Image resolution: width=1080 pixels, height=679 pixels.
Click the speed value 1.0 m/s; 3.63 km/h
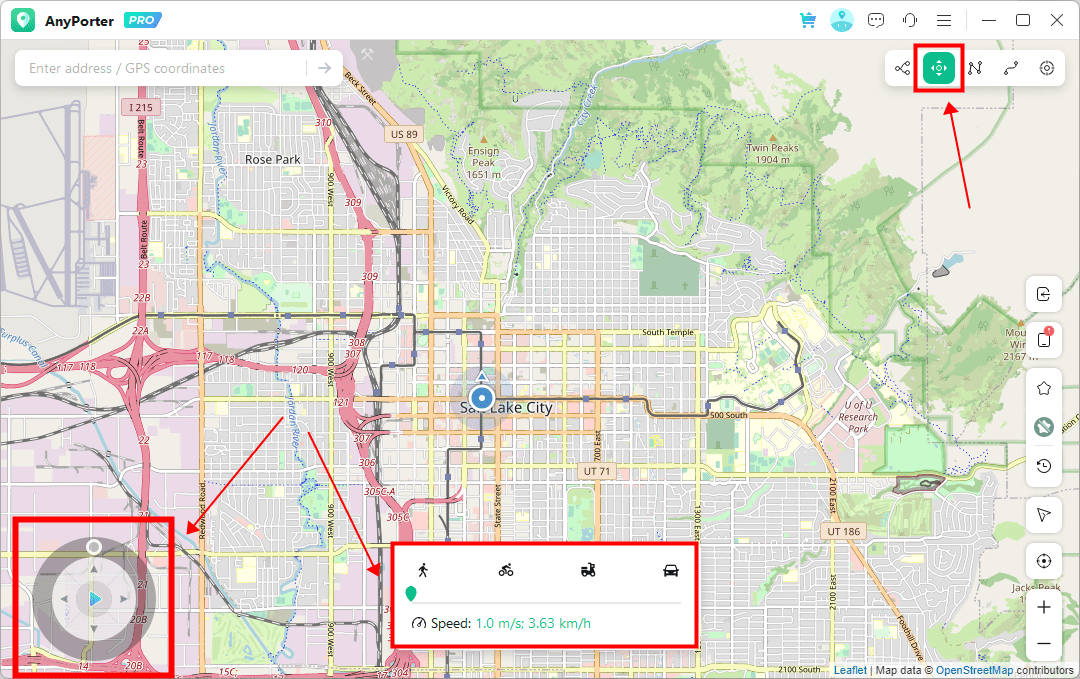pos(533,623)
